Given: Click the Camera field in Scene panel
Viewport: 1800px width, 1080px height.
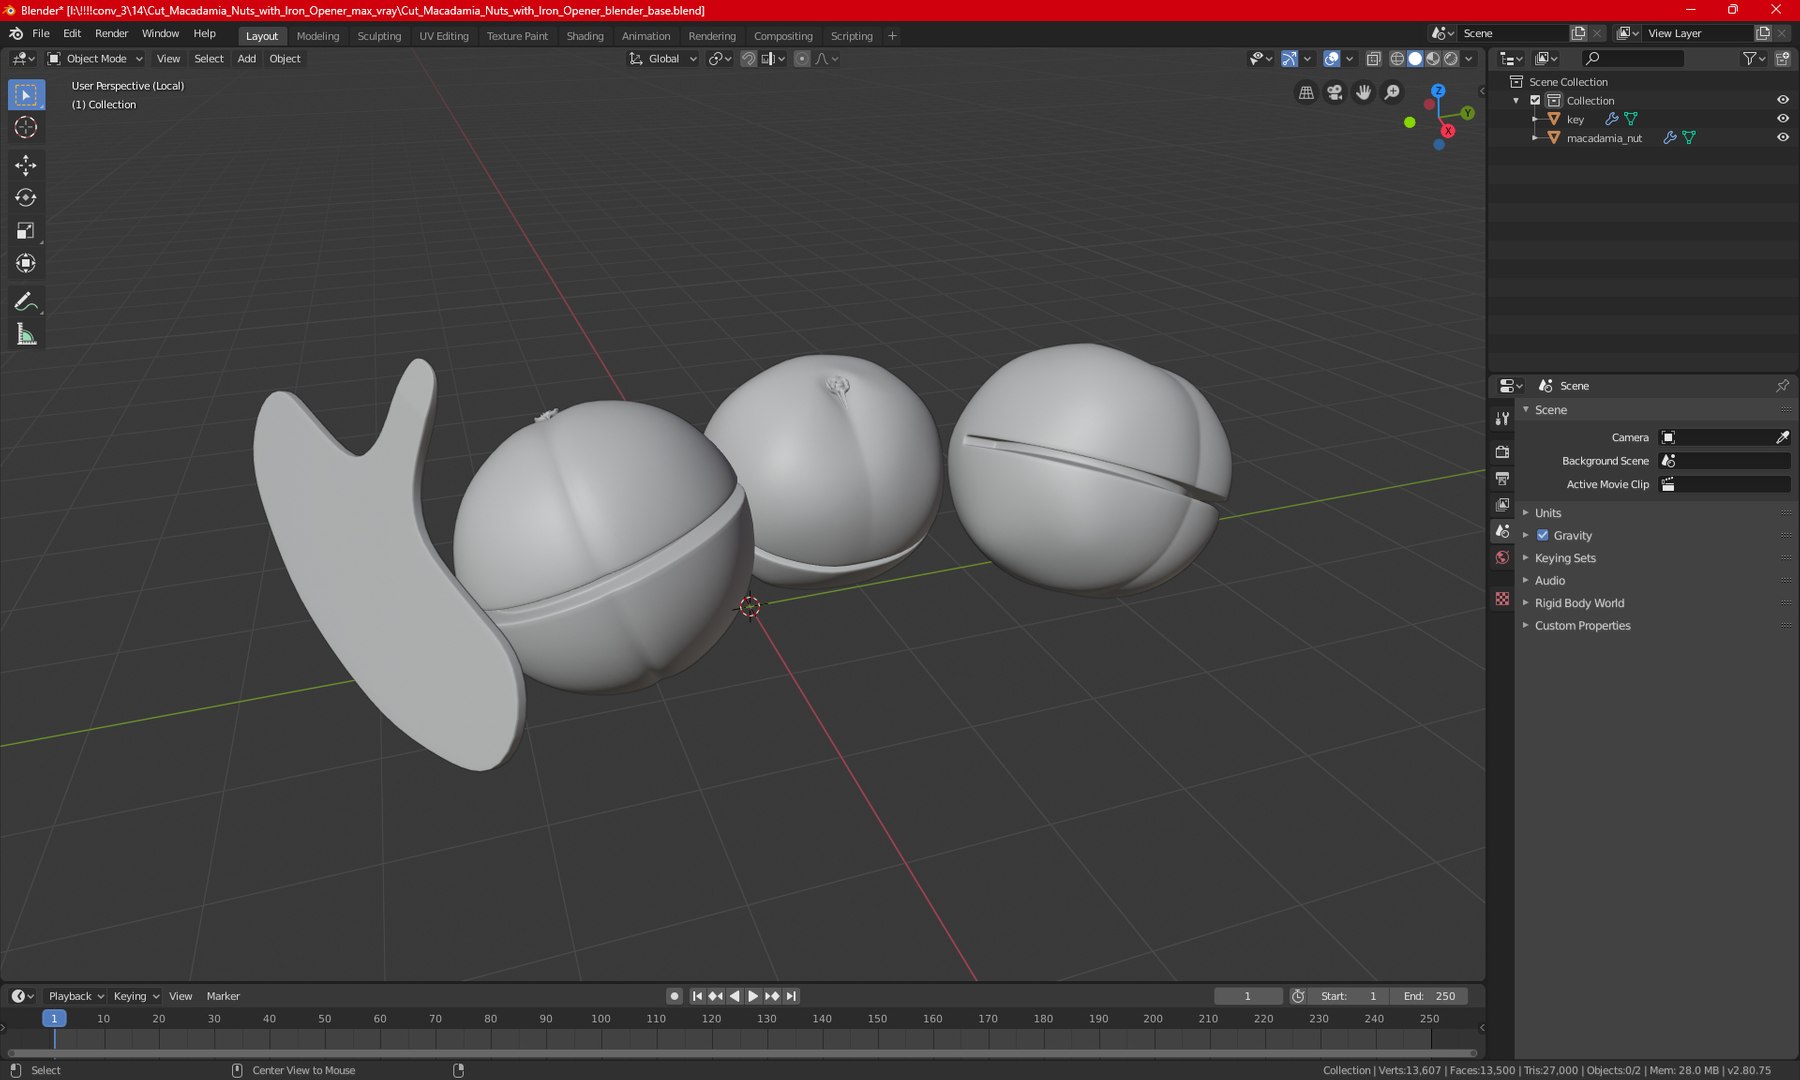Looking at the screenshot, I should (x=1725, y=437).
